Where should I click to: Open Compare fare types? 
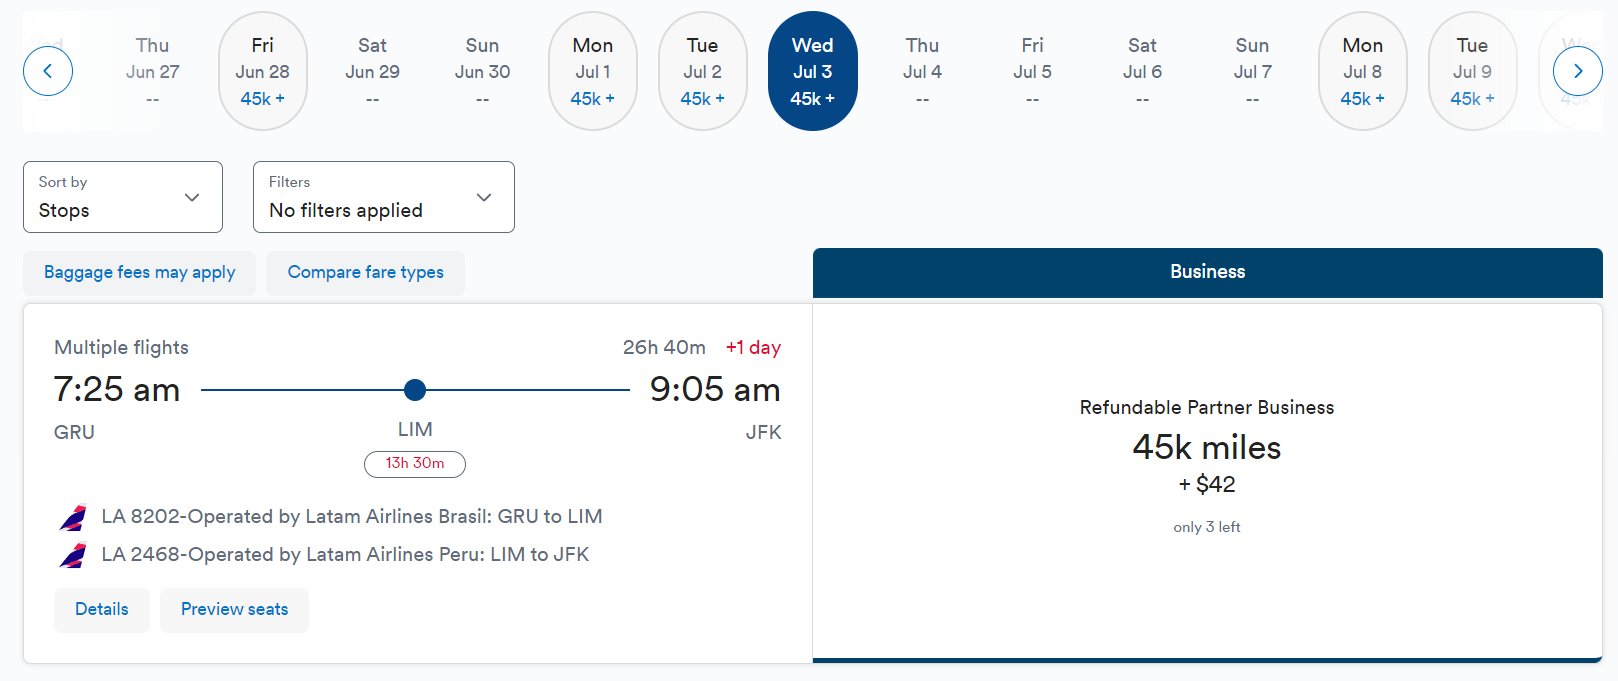pyautogui.click(x=366, y=273)
